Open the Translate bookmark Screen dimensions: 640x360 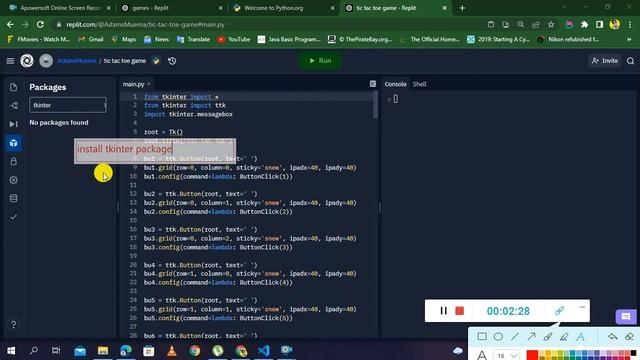tap(193, 39)
